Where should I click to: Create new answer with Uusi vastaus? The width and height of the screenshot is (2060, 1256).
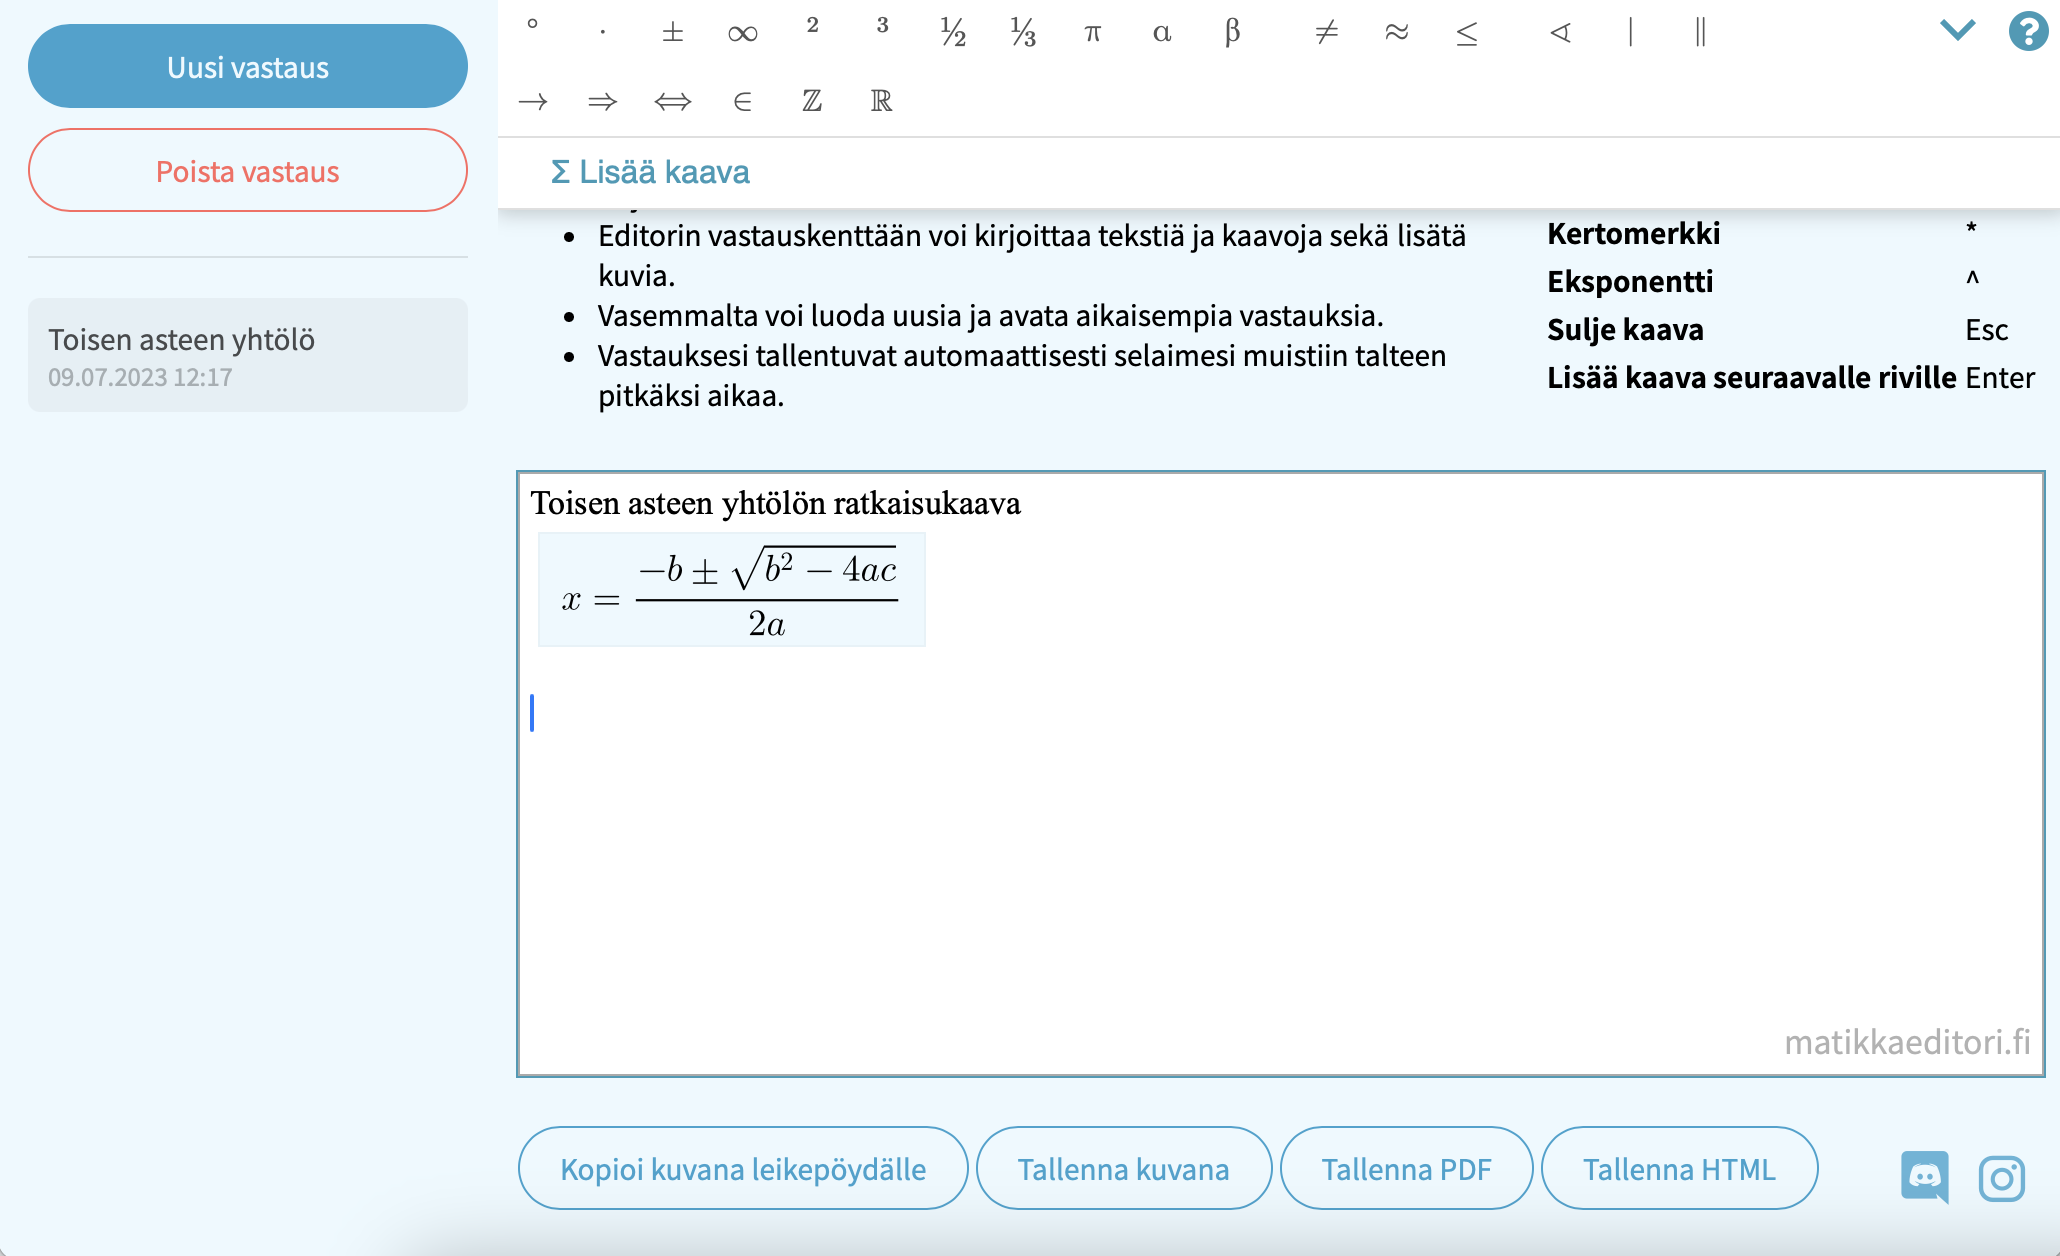pos(247,67)
